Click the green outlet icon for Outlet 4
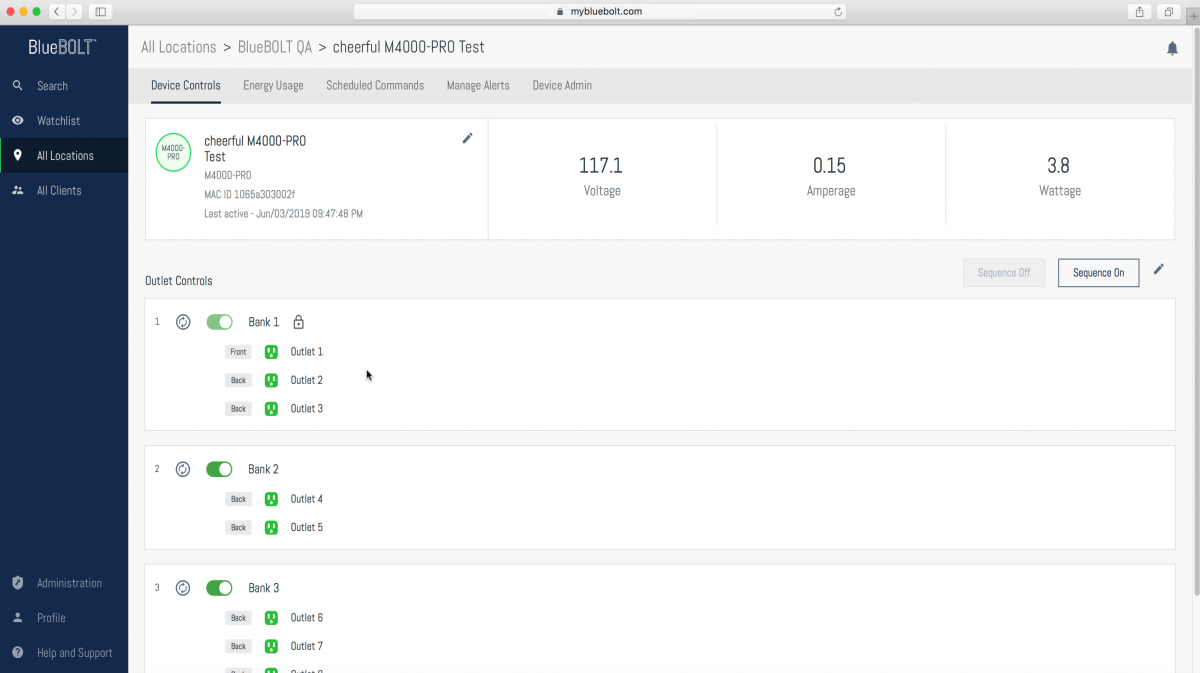Screen dimensions: 1200x673 click(x=270, y=498)
